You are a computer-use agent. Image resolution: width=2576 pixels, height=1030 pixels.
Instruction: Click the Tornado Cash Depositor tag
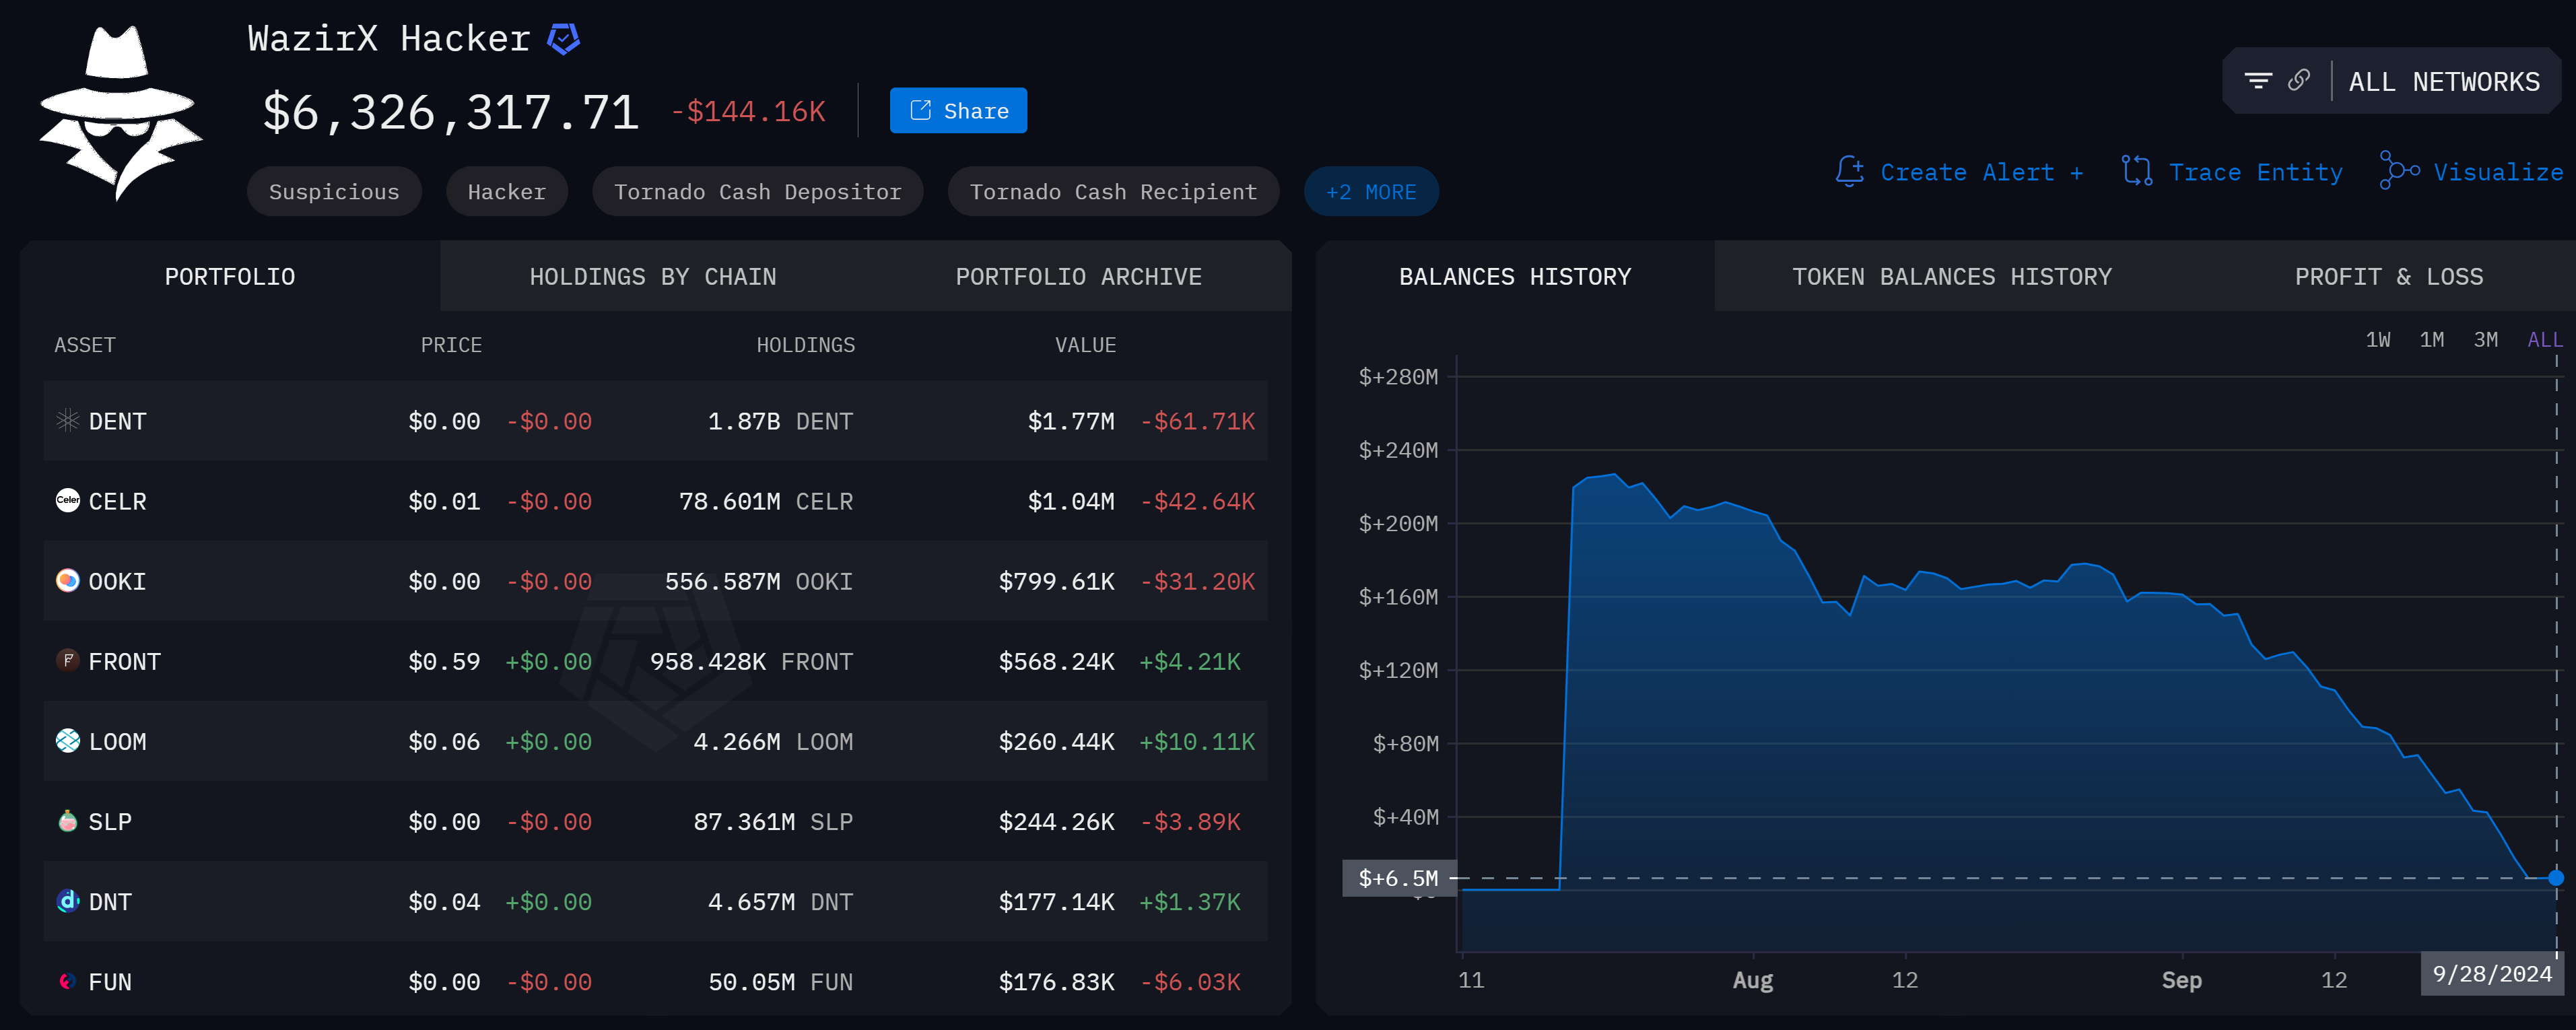[x=757, y=192]
